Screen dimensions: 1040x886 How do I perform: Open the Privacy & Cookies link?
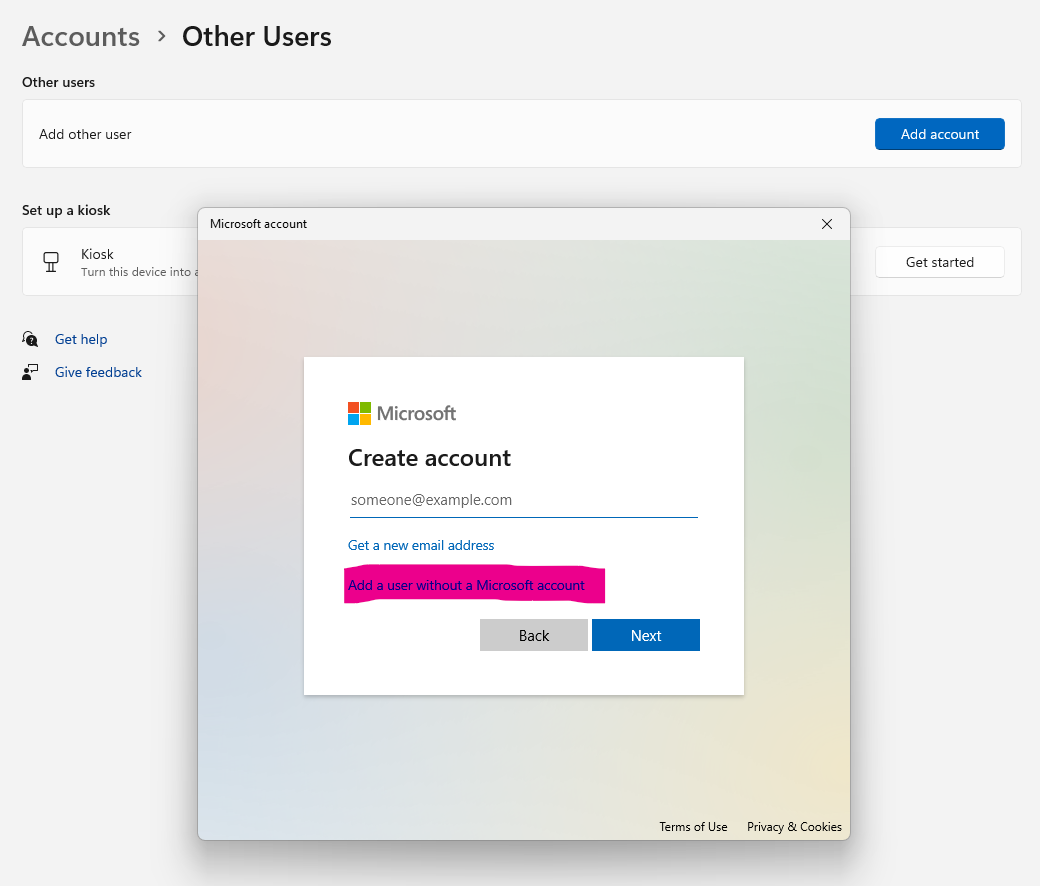pos(794,827)
